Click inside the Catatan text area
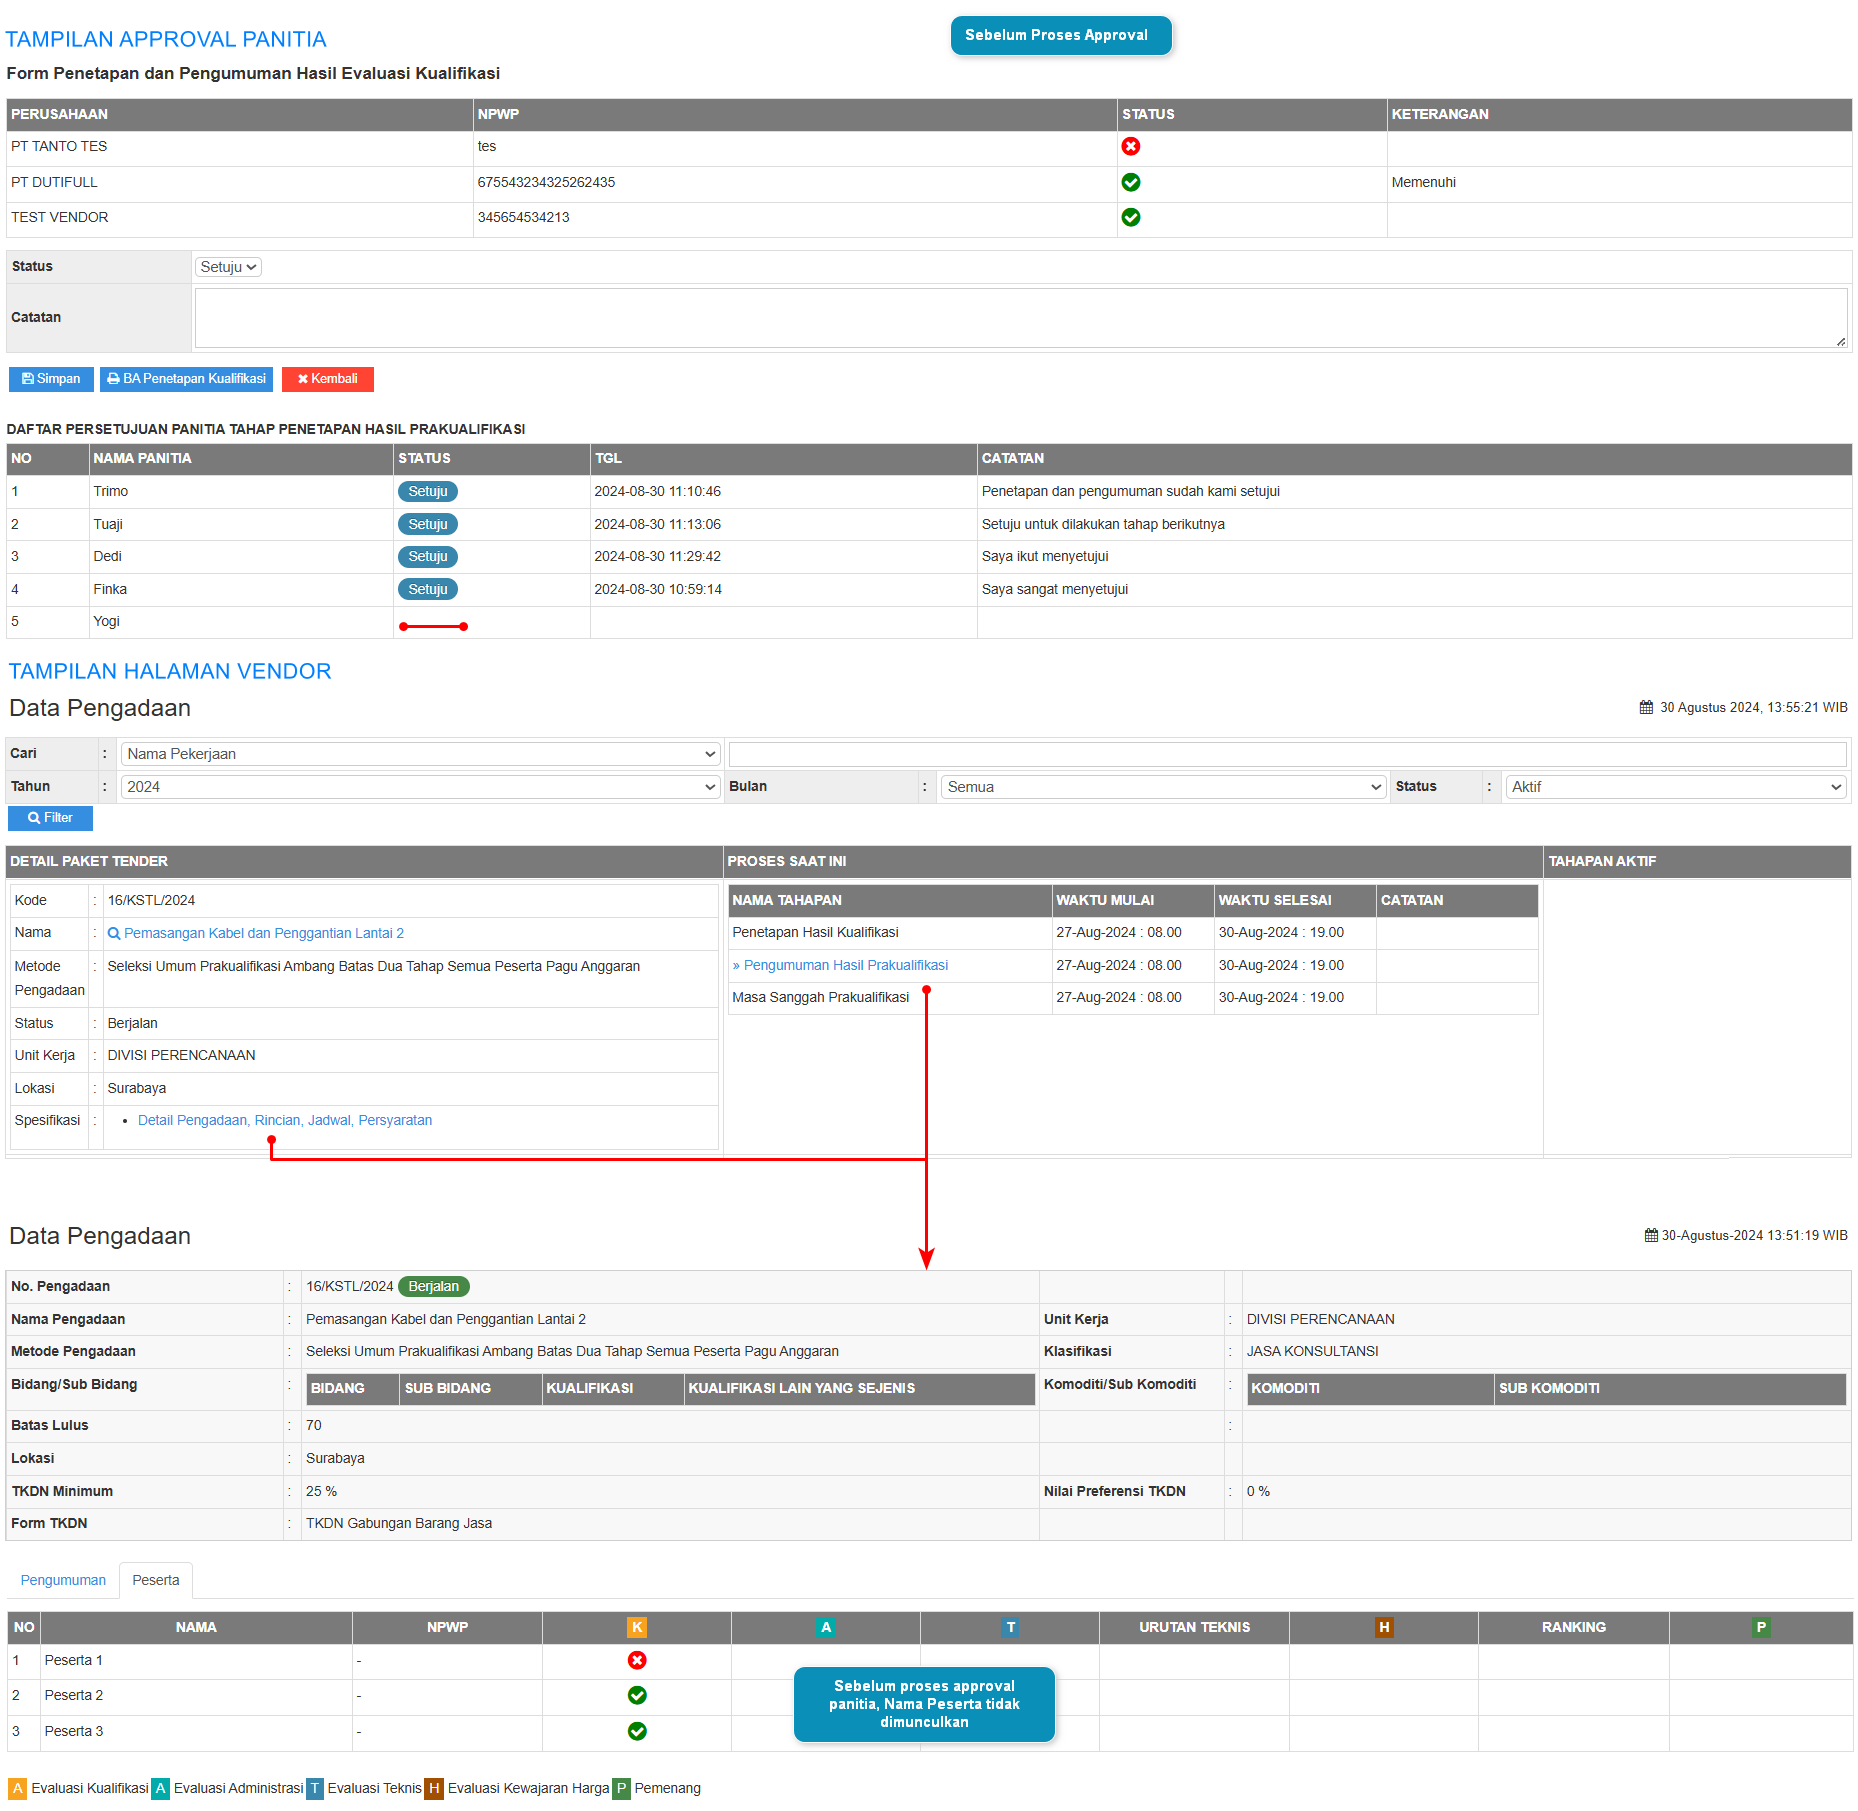 [1020, 318]
